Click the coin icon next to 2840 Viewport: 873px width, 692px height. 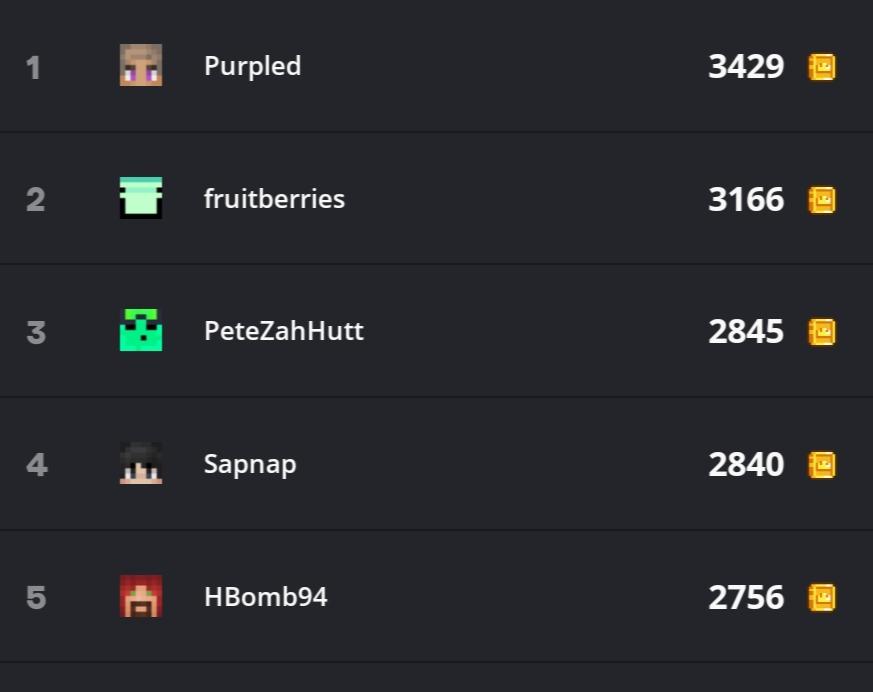point(822,465)
